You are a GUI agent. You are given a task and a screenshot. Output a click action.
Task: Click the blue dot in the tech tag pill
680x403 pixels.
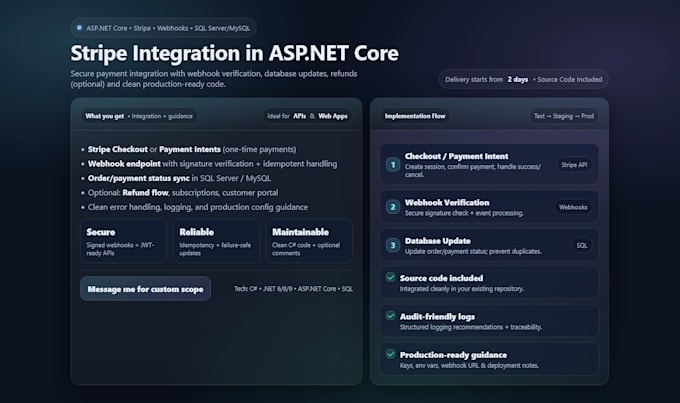coord(79,28)
